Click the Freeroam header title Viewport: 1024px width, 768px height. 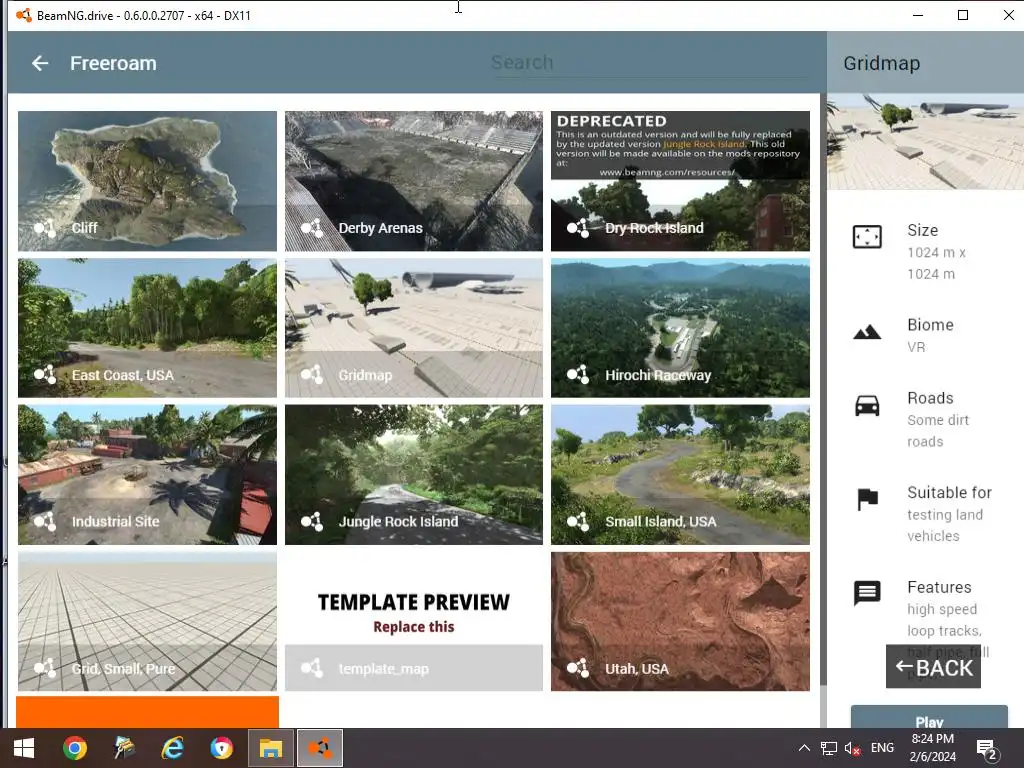[114, 63]
